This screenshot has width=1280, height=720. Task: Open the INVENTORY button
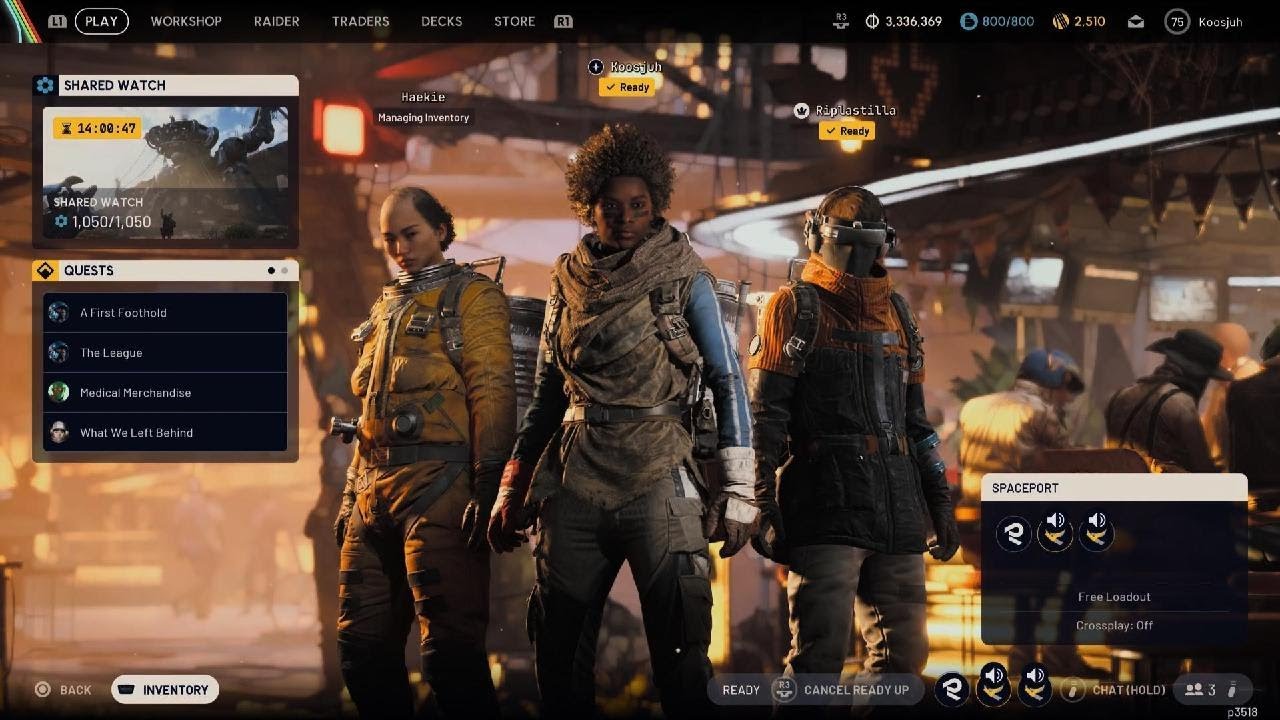(x=165, y=690)
